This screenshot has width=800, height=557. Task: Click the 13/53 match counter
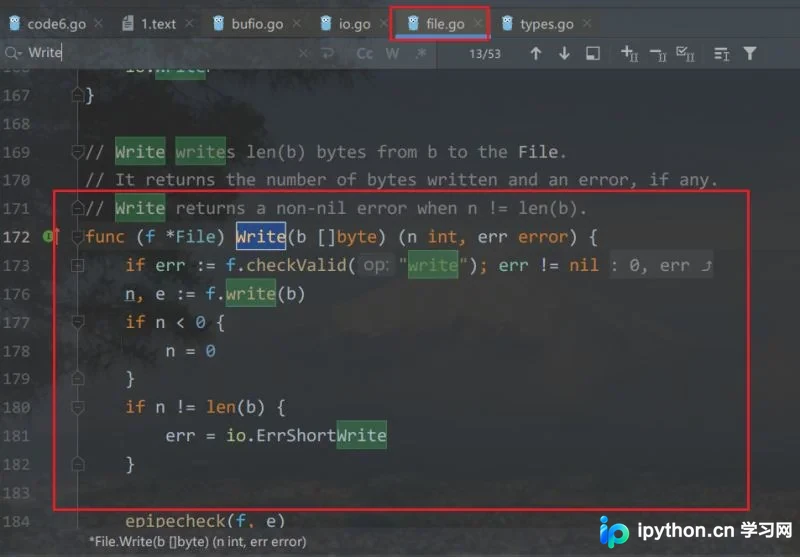pos(485,54)
